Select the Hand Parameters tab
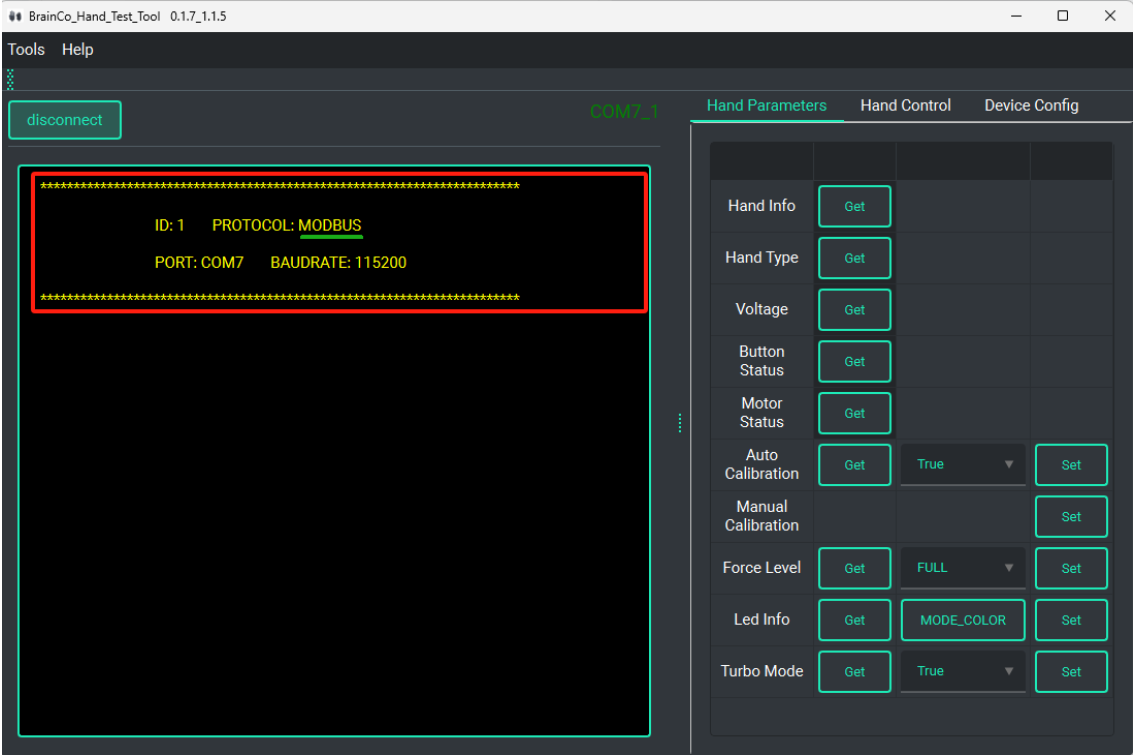This screenshot has width=1133, height=755. click(766, 106)
